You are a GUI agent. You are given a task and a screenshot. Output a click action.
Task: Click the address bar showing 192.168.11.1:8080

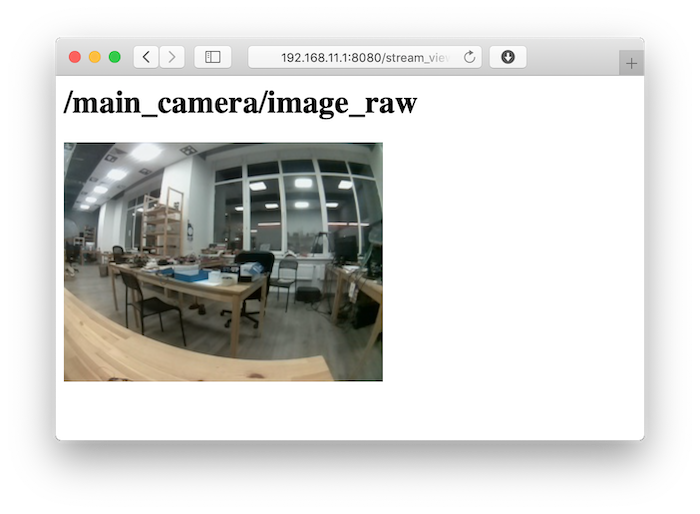[360, 57]
